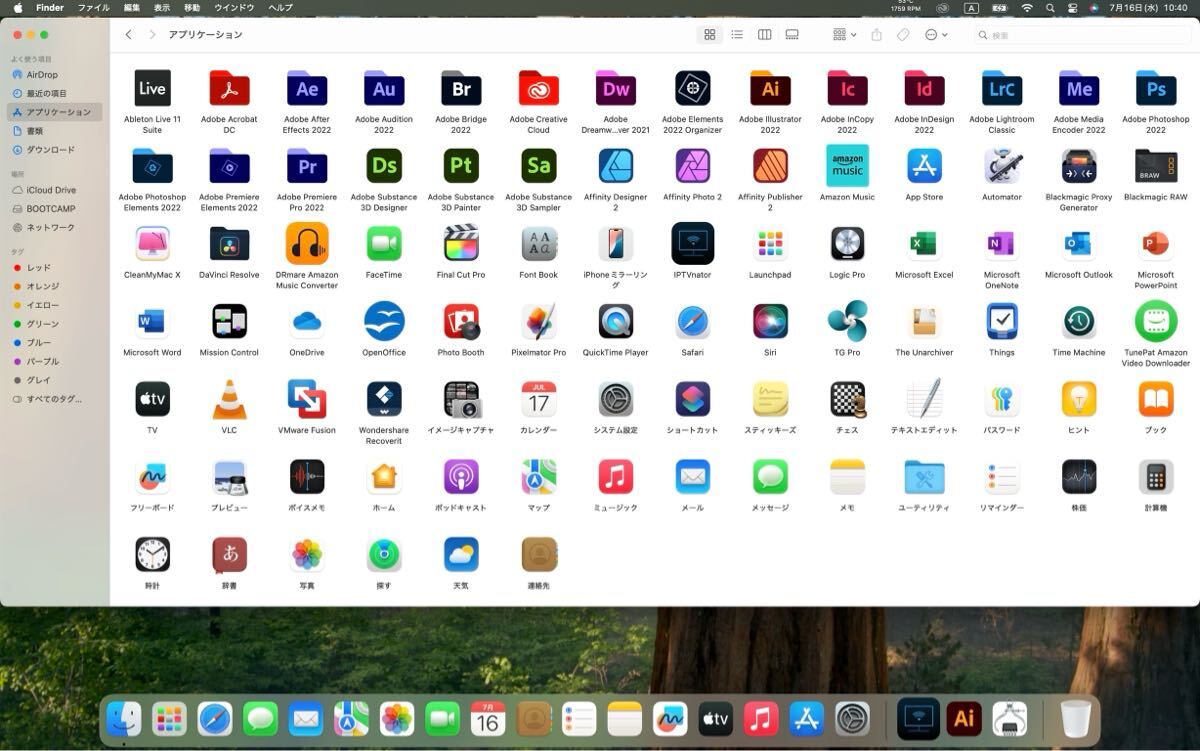The height and width of the screenshot is (751, 1200).
Task: Open the ウインドウ menu
Action: point(234,7)
